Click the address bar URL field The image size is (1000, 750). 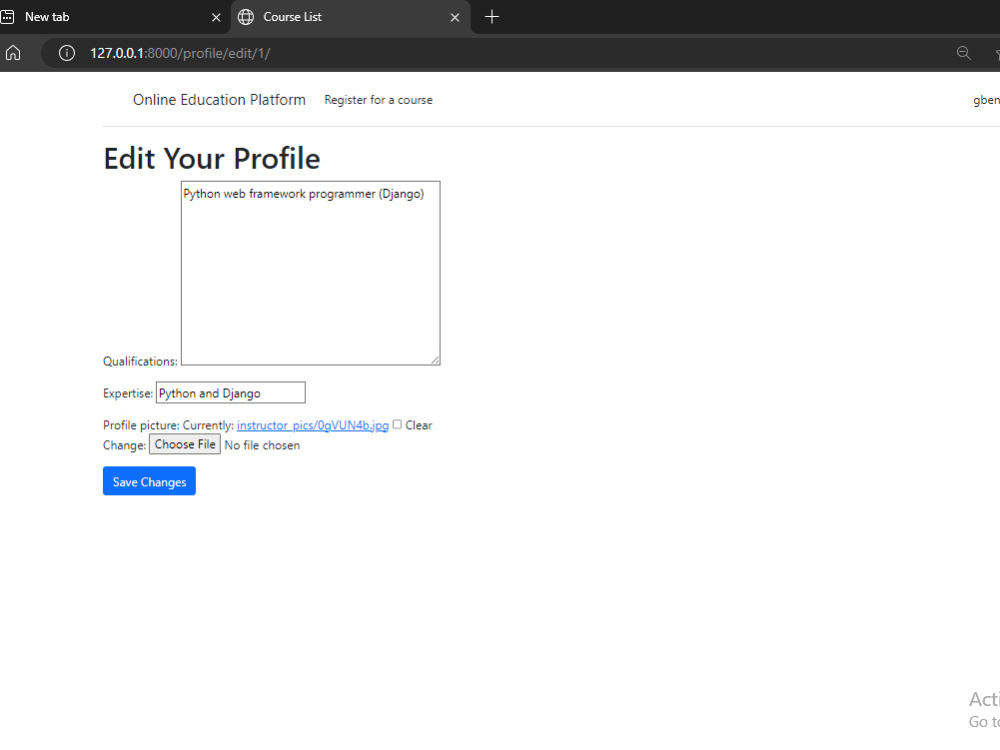[497, 53]
